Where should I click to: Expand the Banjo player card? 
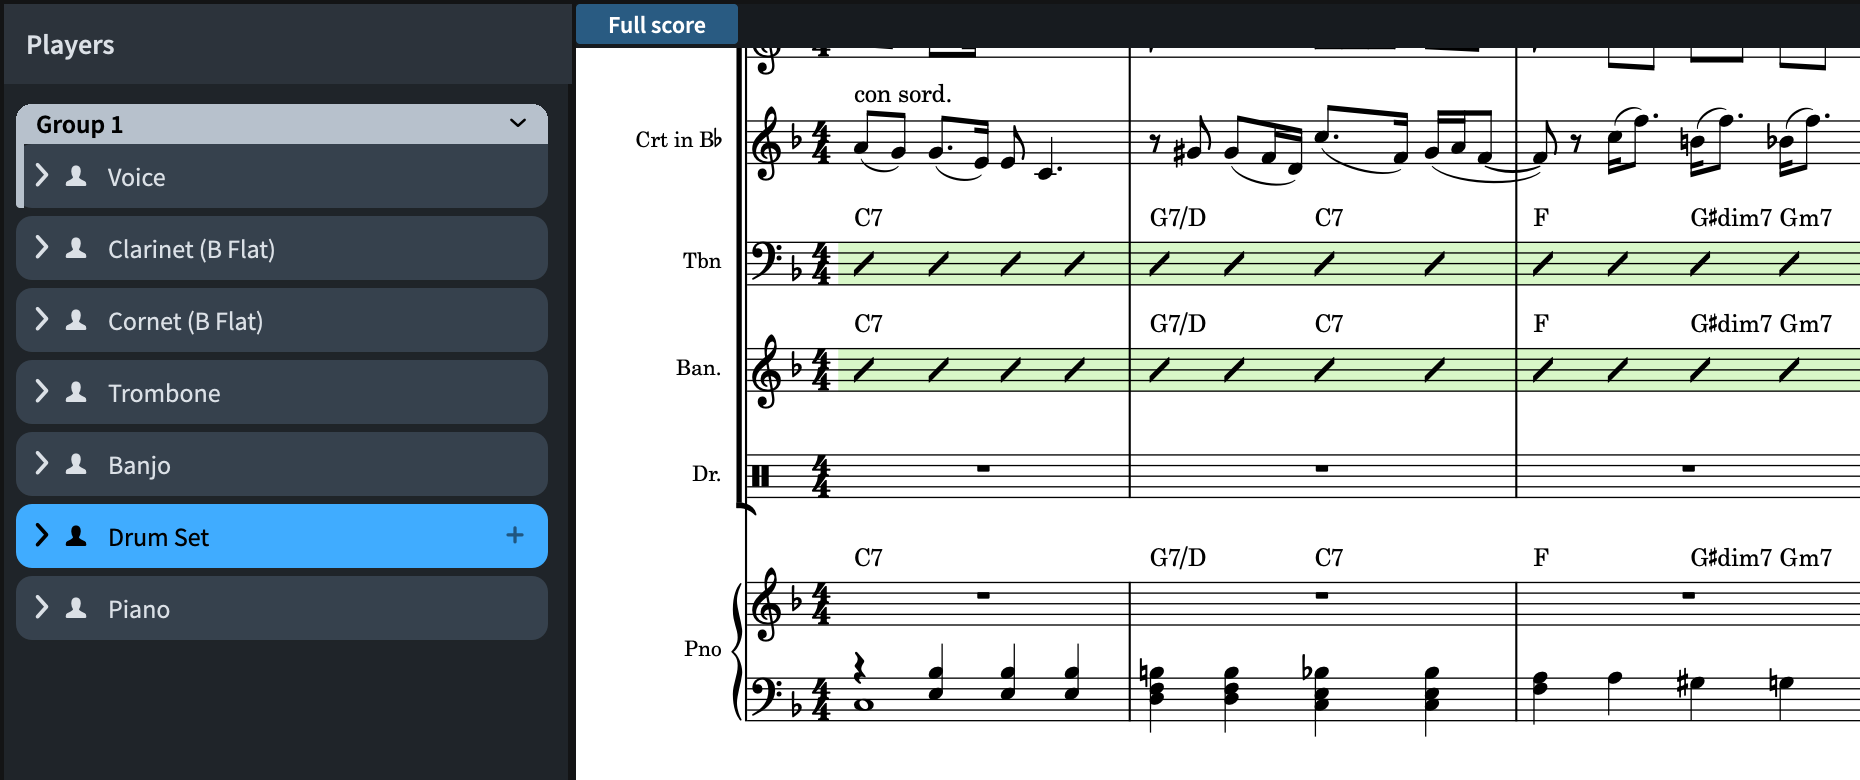(42, 464)
